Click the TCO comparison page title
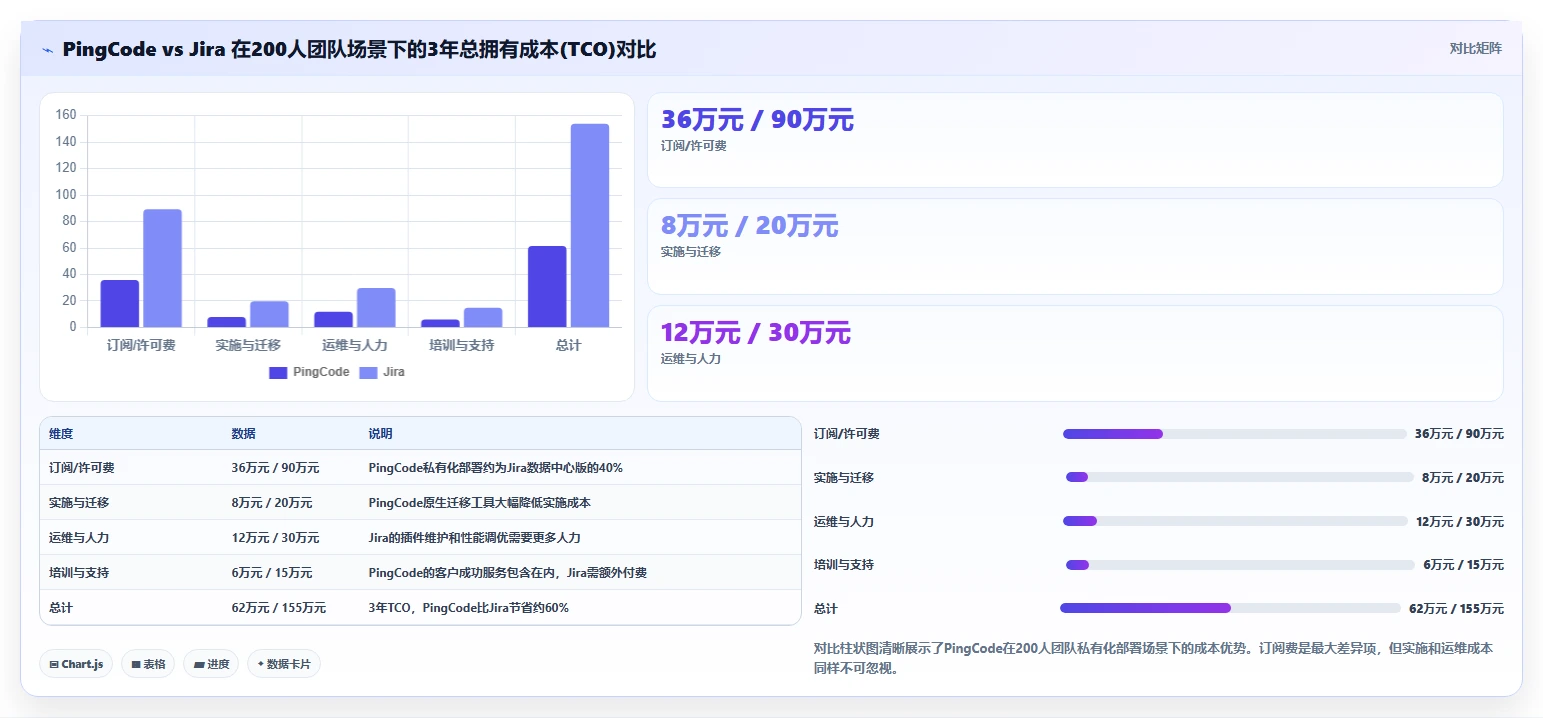The height and width of the screenshot is (718, 1543). pyautogui.click(x=359, y=49)
